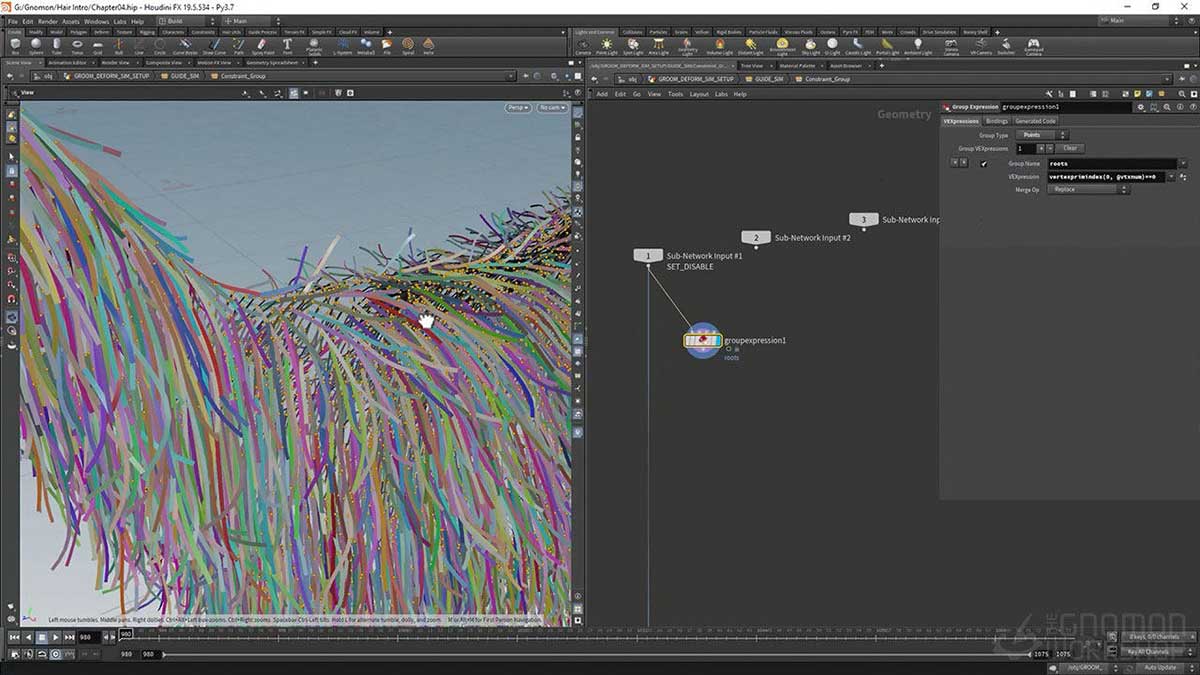Select the VR Camera shelf tool
The width and height of the screenshot is (1200, 675).
click(980, 44)
